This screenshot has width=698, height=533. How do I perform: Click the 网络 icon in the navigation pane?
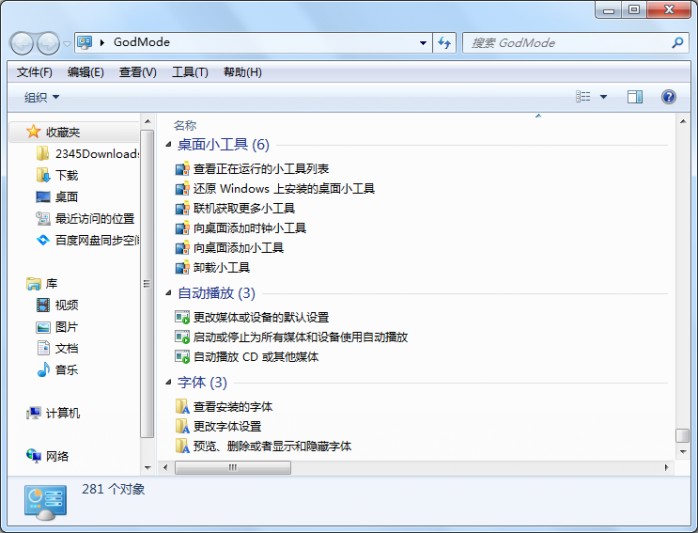34,456
